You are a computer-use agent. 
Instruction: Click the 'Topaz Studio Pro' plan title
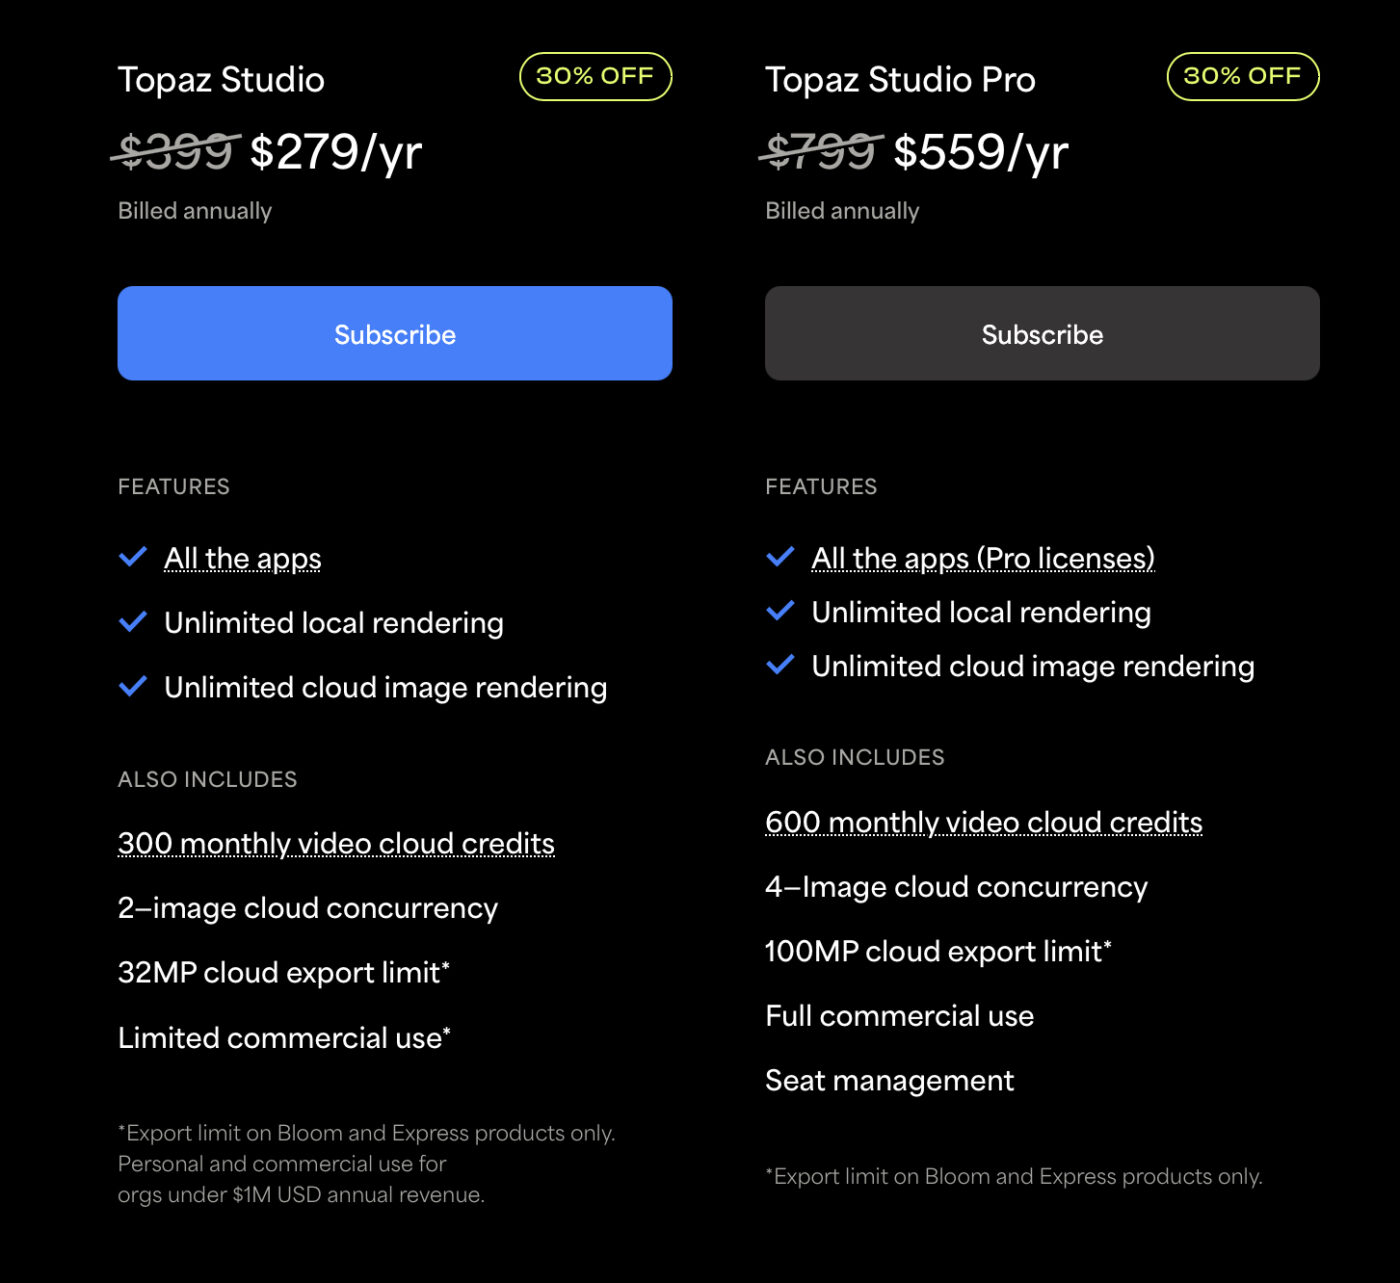[900, 80]
